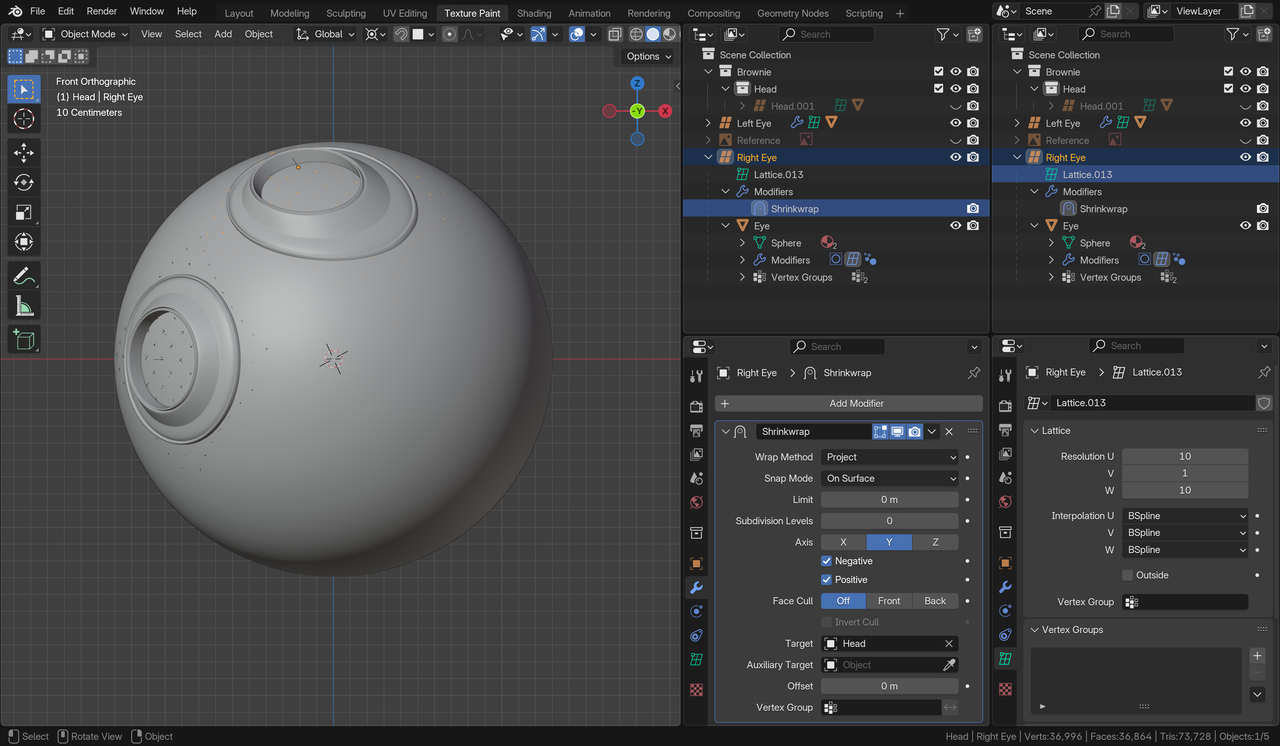Viewport: 1280px width, 746px height.
Task: Remove the Shrinkwrap modifier with X
Action: (x=949, y=432)
